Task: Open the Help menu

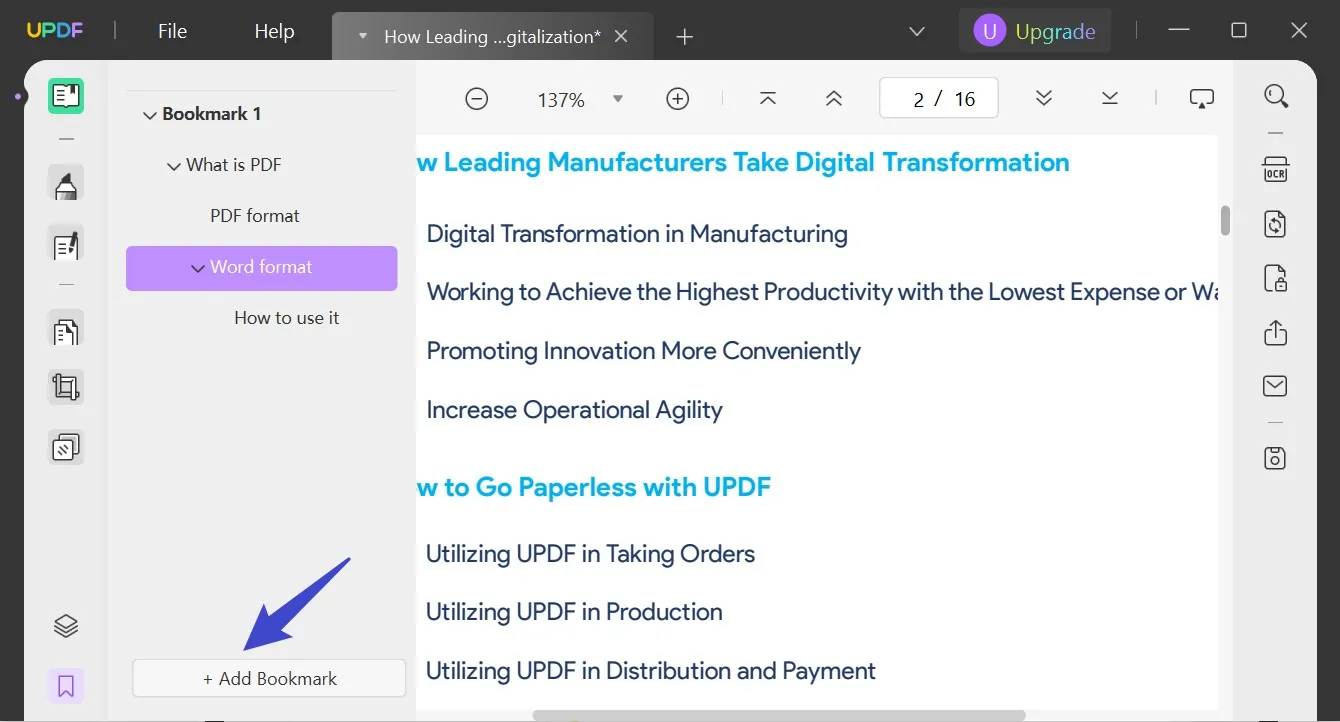Action: 274,31
